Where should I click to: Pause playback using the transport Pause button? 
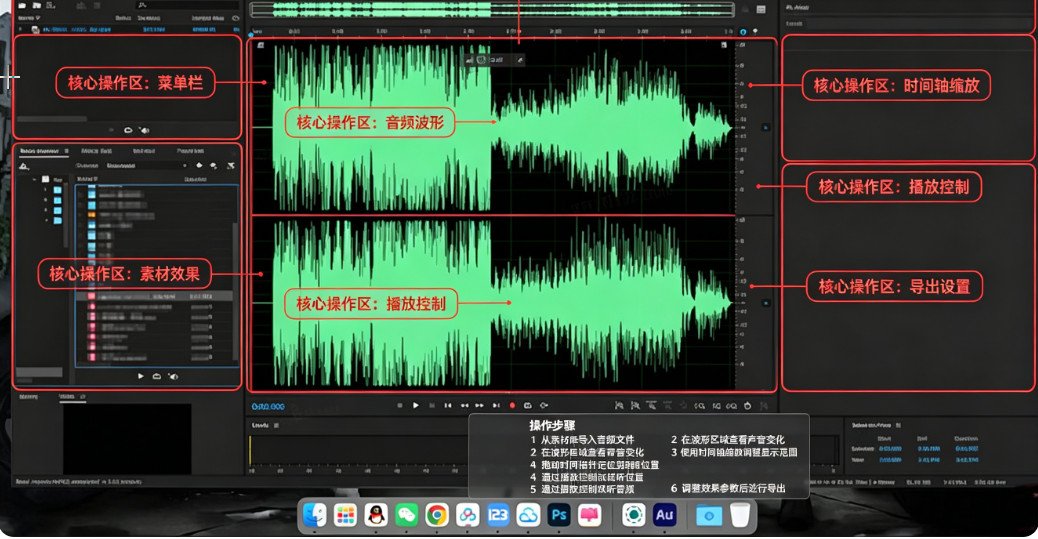click(432, 405)
